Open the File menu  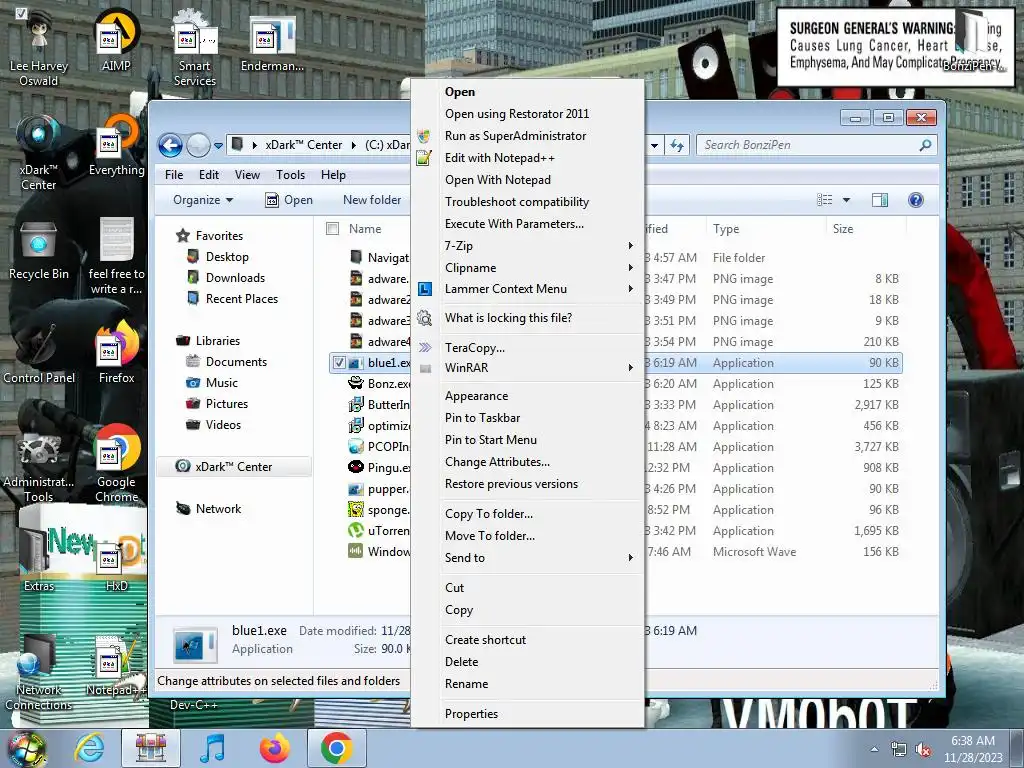click(174, 175)
